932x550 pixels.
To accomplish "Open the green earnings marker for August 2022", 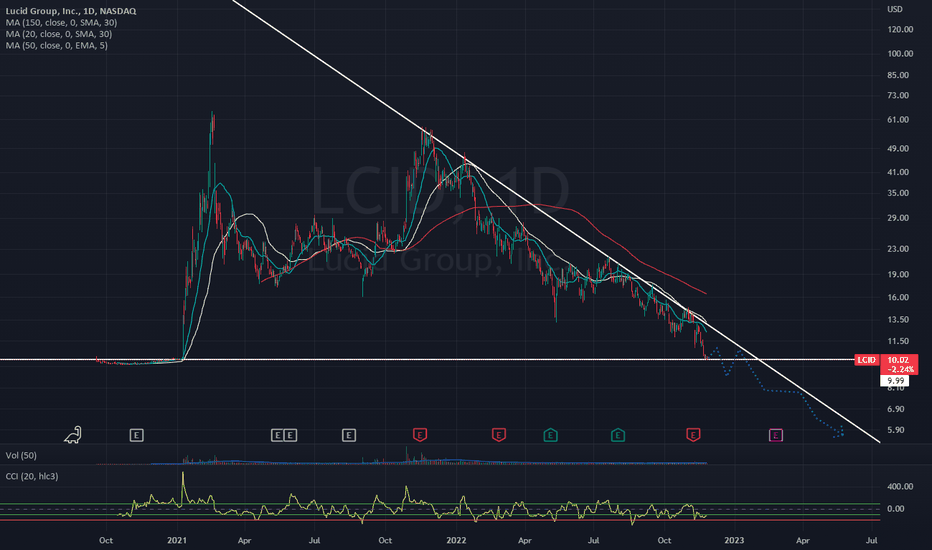I will tap(618, 435).
